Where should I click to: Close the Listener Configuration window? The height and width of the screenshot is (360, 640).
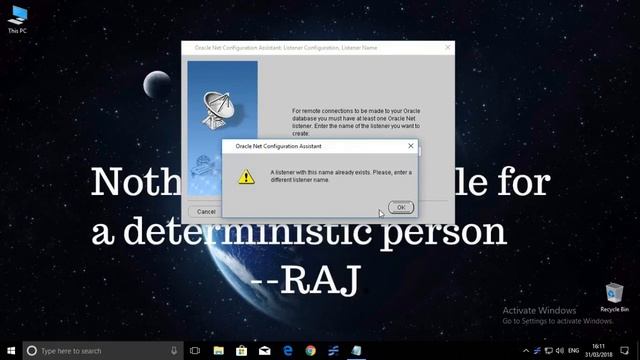click(x=447, y=47)
